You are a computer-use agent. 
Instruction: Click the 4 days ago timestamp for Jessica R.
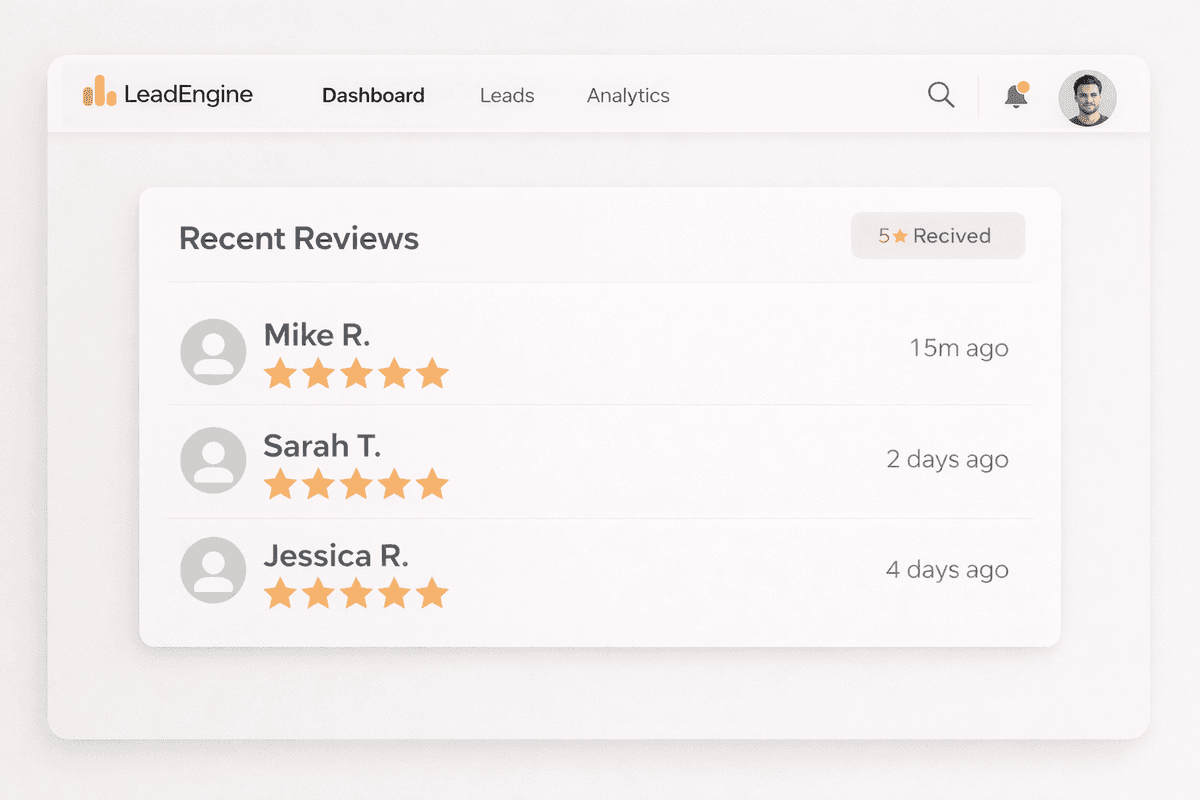946,570
